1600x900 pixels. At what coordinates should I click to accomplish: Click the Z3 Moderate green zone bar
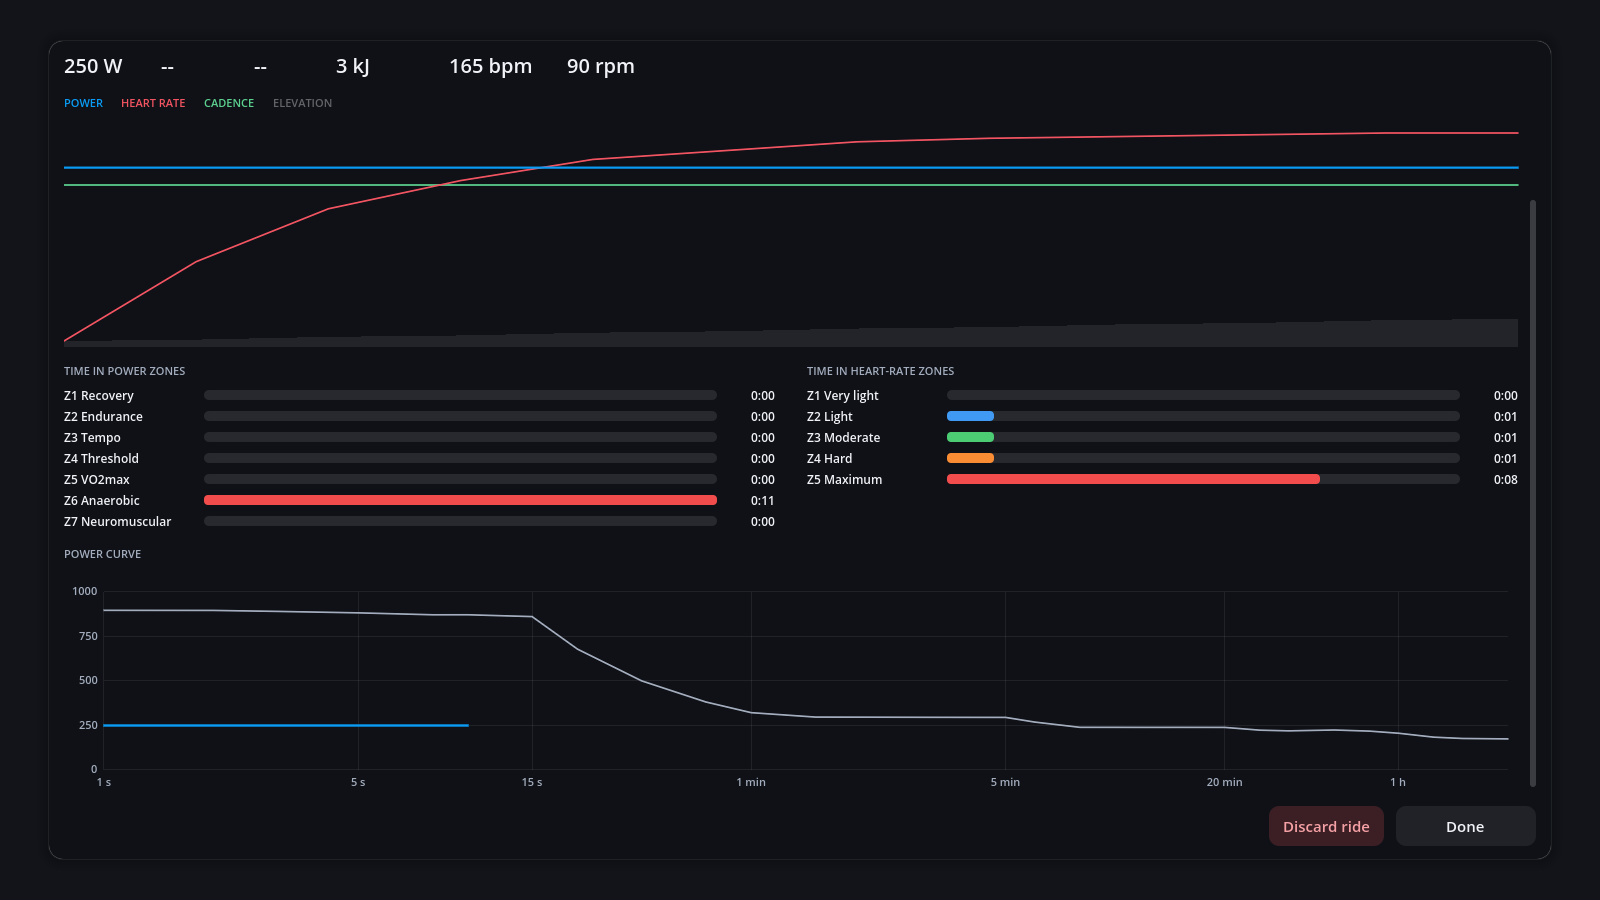[x=970, y=437]
